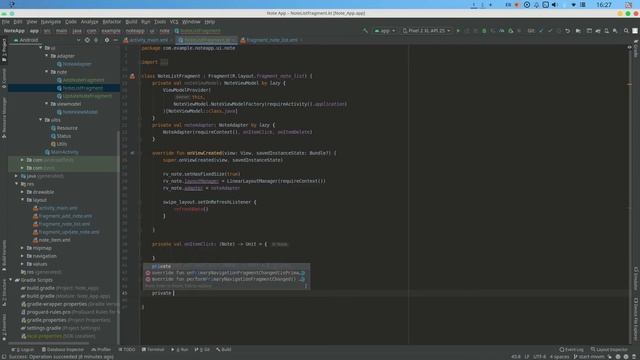
Task: Open Project panel settings gear icon
Action: (x=107, y=40)
